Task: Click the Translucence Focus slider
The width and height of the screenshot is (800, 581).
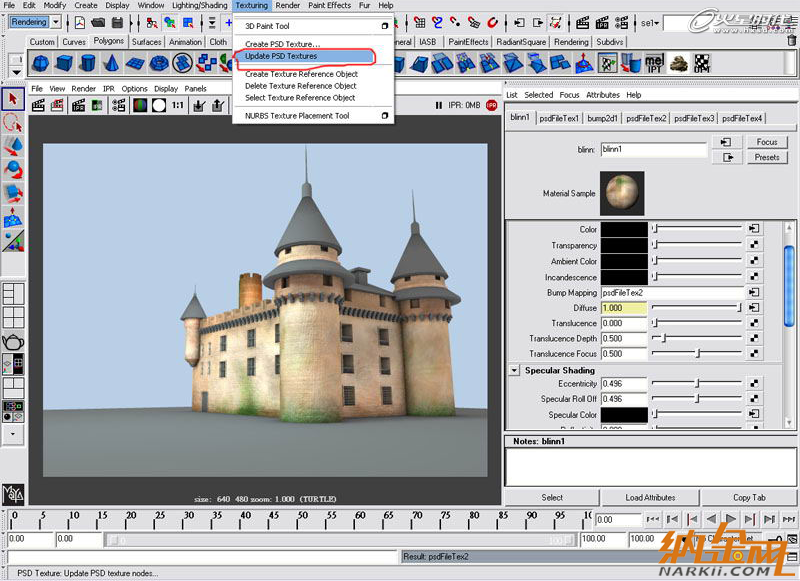Action: pos(697,353)
